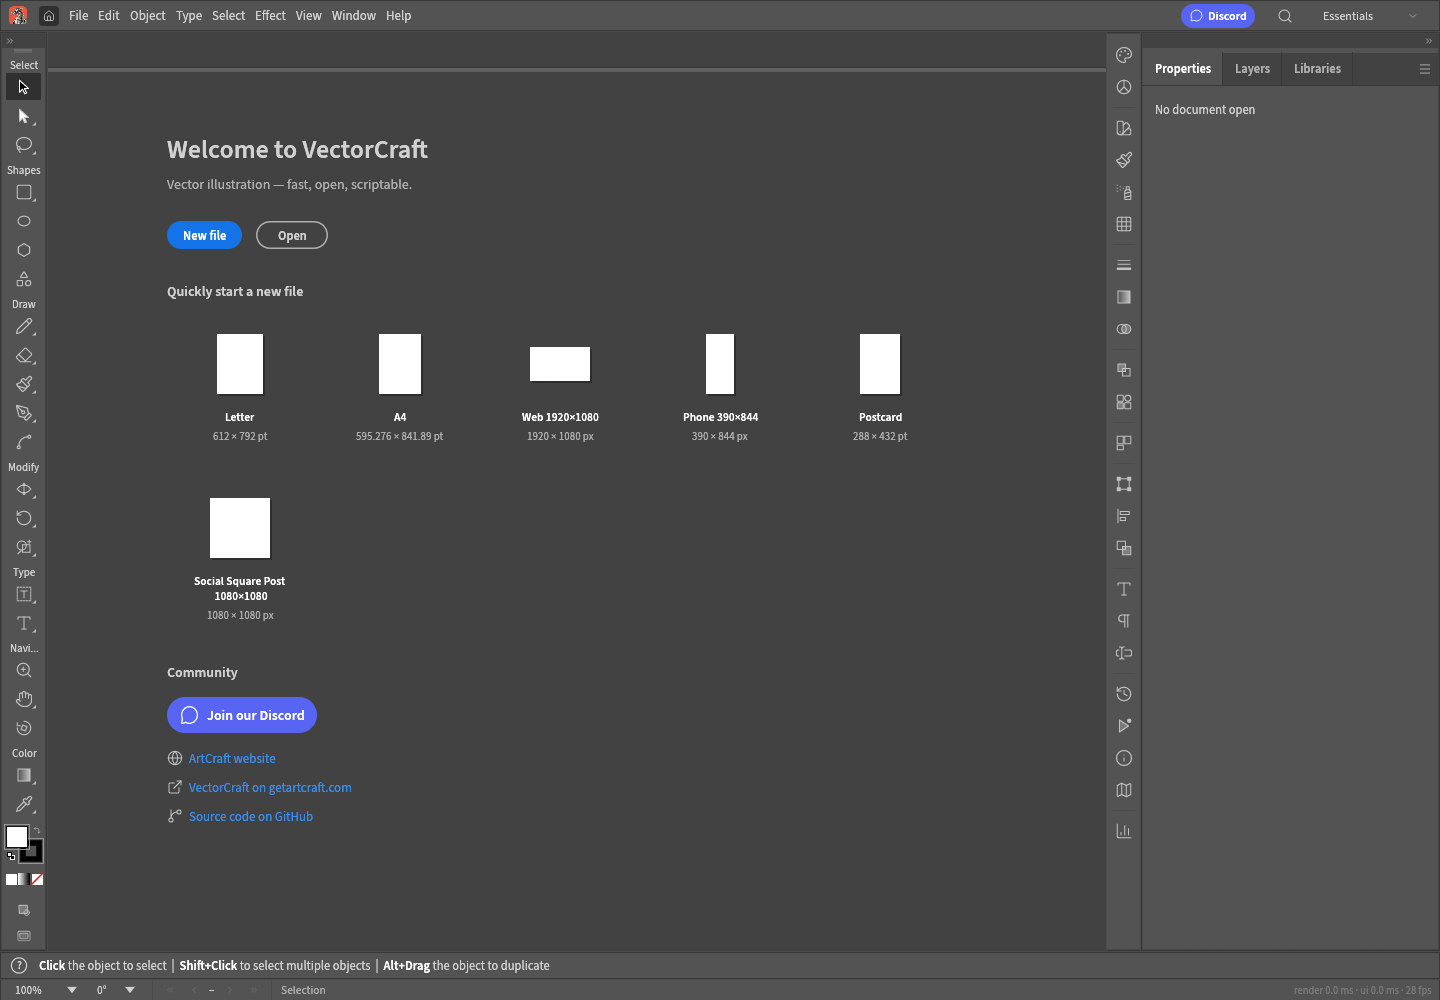Select the Curvature tool
1440x1000 pixels.
24,442
